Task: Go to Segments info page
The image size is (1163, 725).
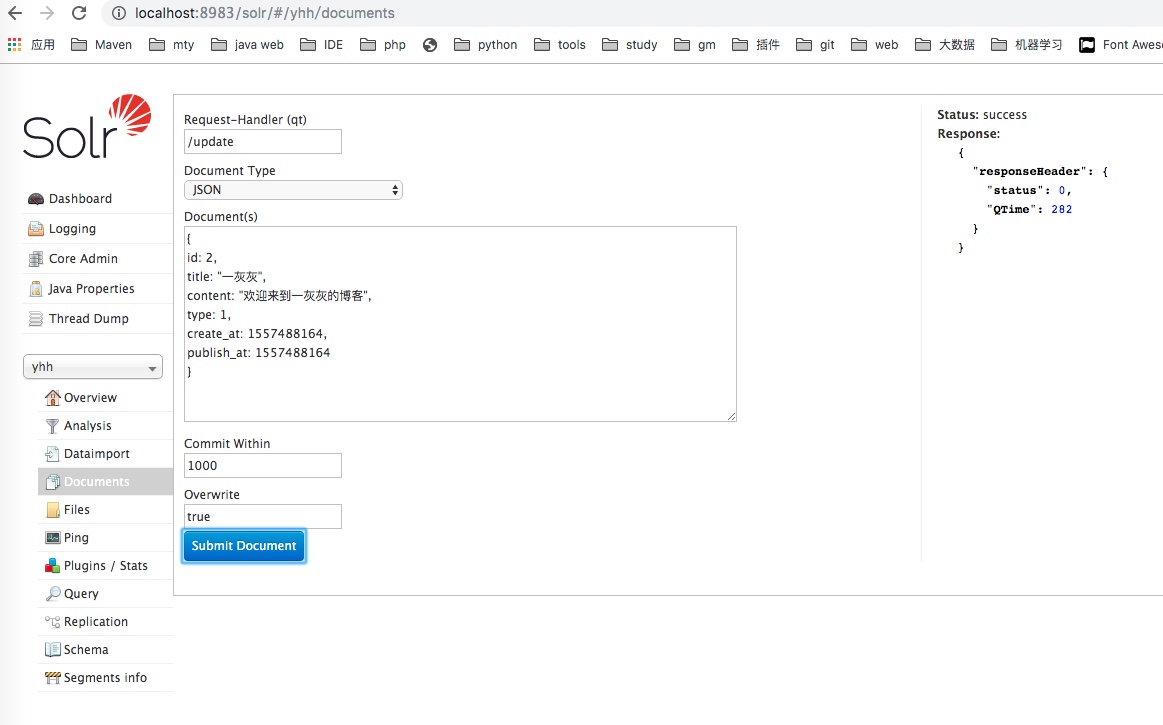Action: coord(105,678)
